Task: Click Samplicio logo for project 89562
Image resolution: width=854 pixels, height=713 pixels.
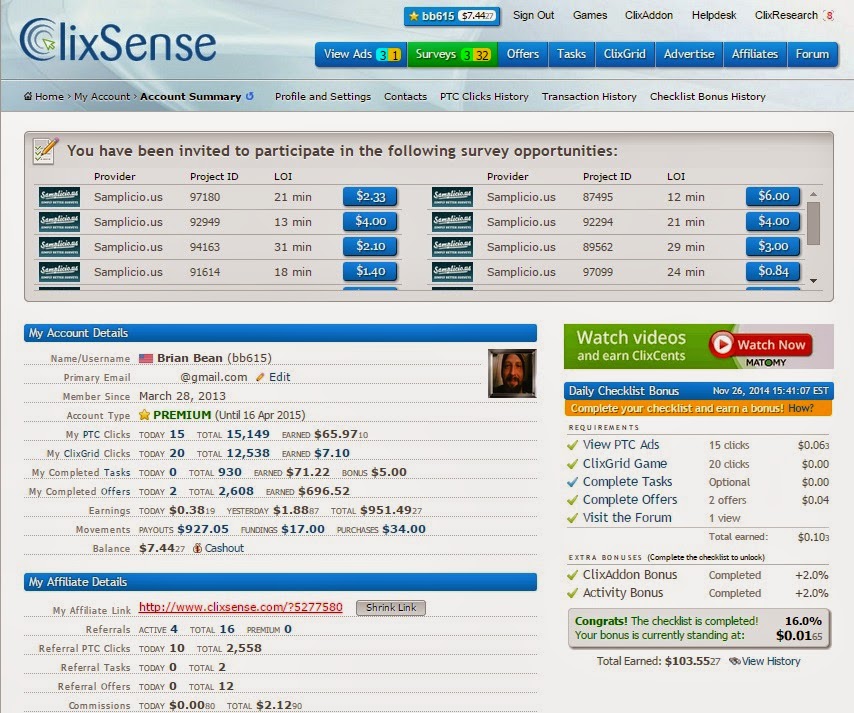Action: 452,247
